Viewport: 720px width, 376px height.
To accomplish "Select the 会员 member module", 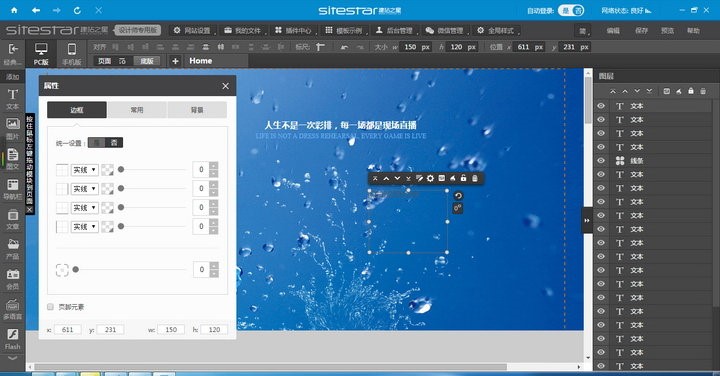I will pos(12,279).
